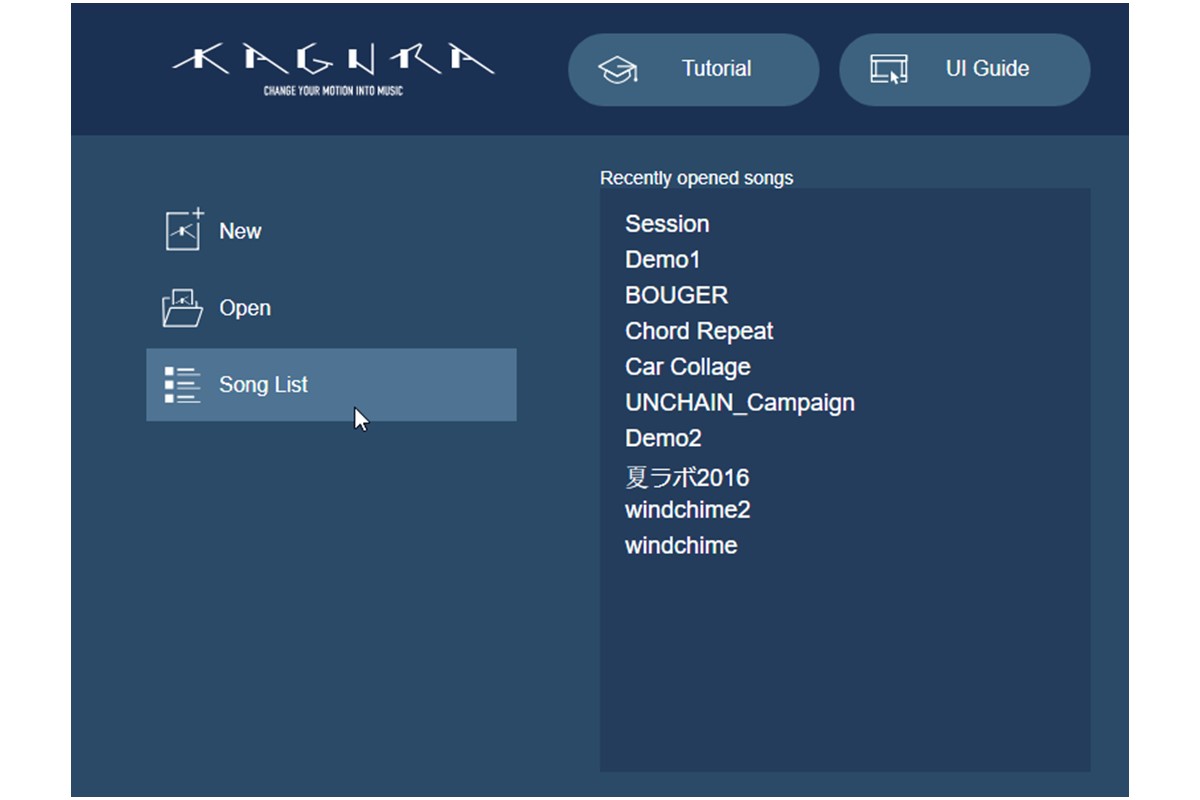Click the Open folder icon
This screenshot has height=800, width=1200.
pyautogui.click(x=182, y=308)
